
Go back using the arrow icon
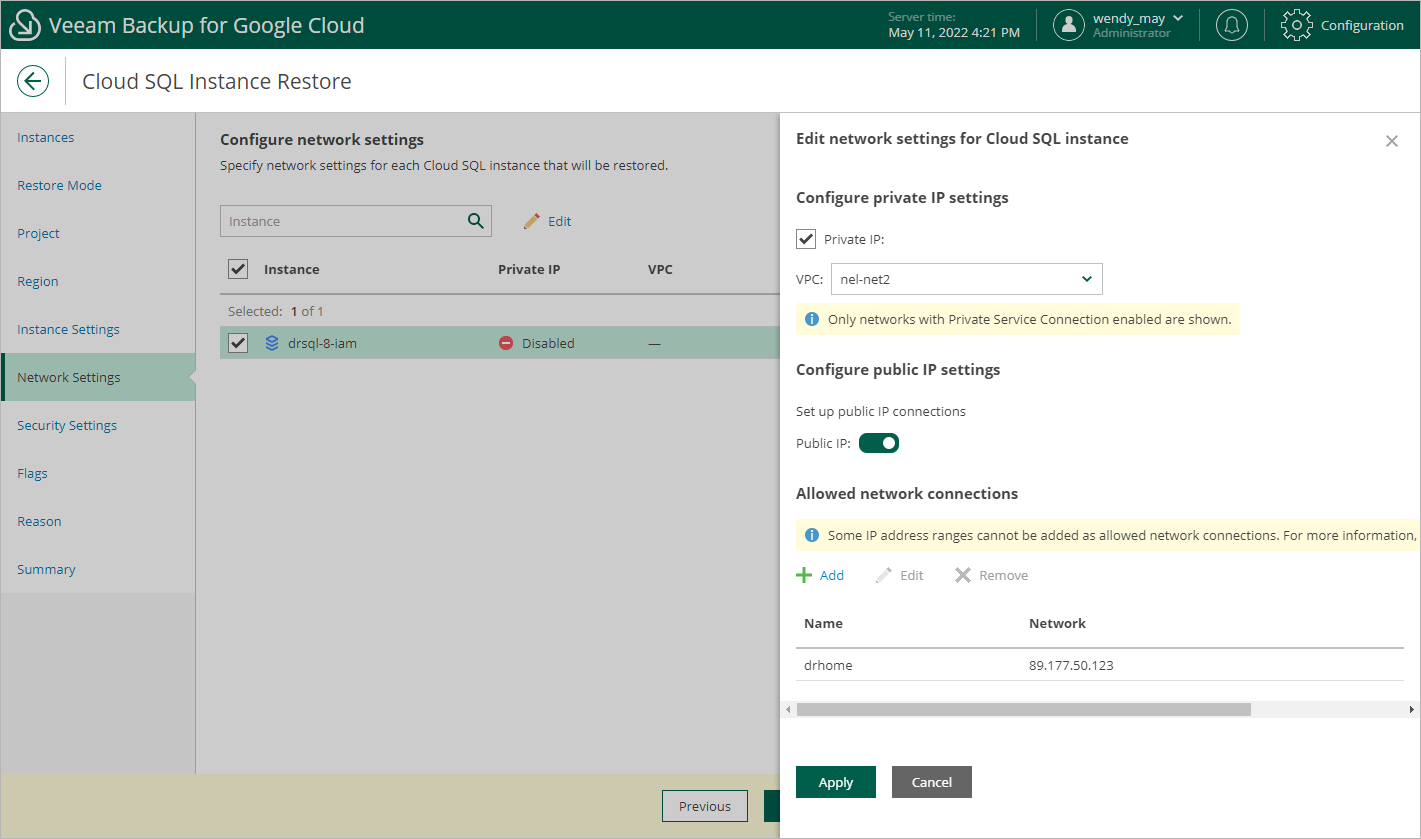point(33,81)
